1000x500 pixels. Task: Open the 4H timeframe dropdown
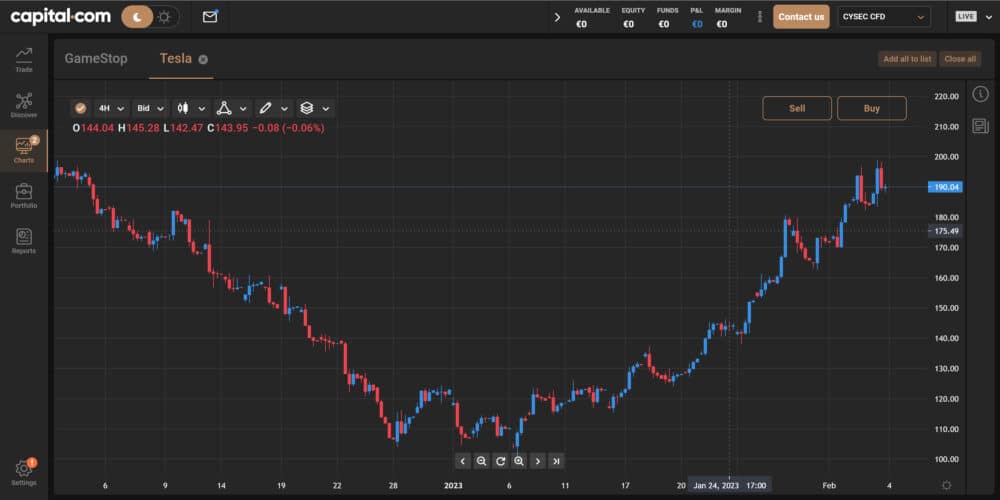pos(111,108)
